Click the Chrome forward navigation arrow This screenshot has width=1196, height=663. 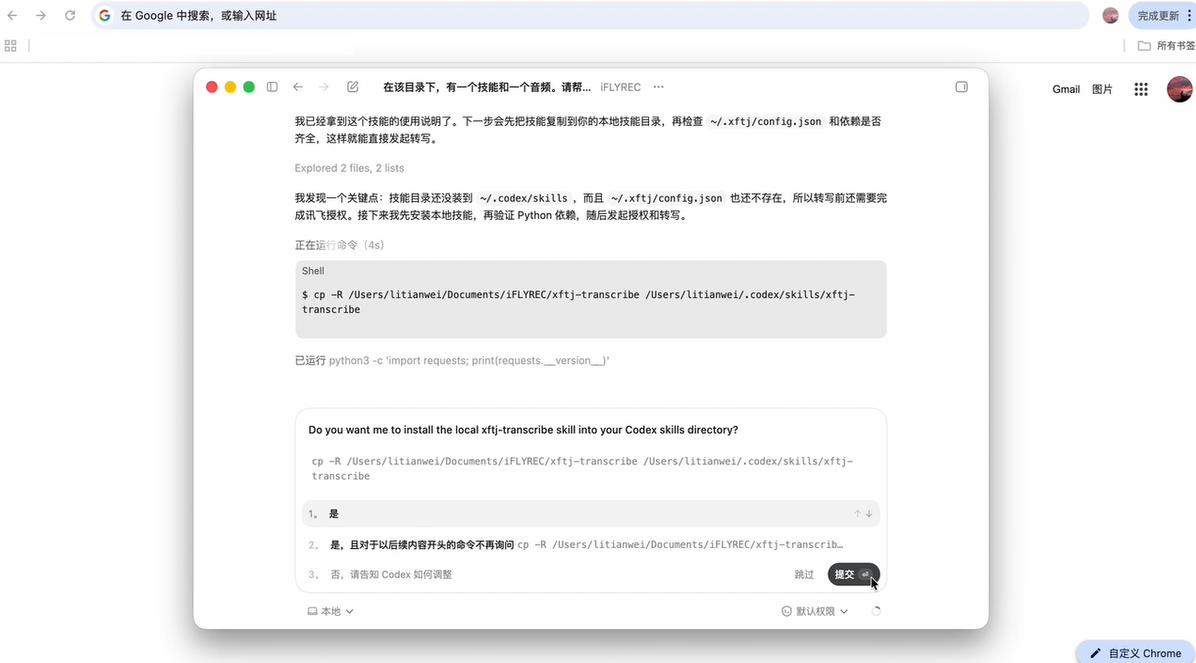coord(40,15)
